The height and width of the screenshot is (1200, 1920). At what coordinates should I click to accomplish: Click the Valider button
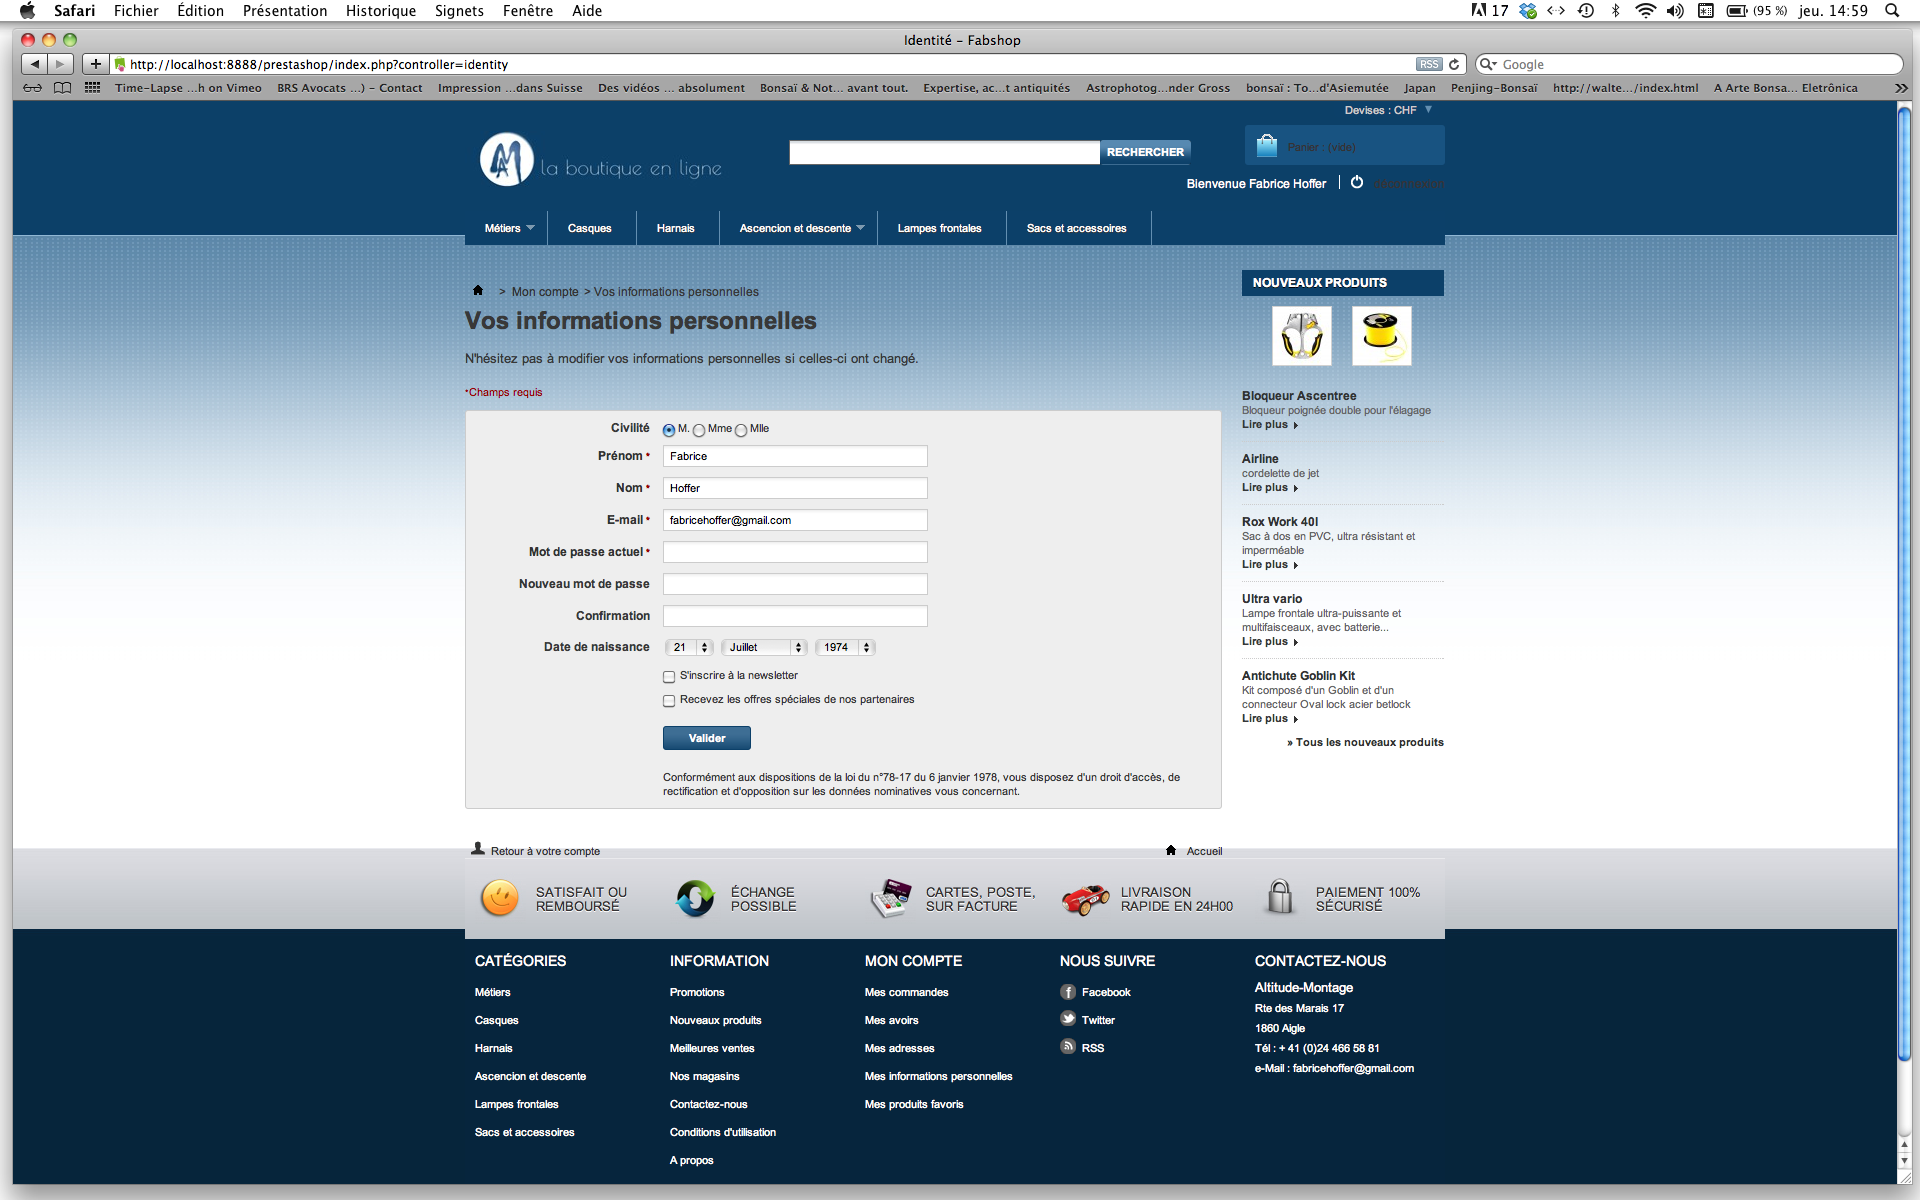(706, 738)
